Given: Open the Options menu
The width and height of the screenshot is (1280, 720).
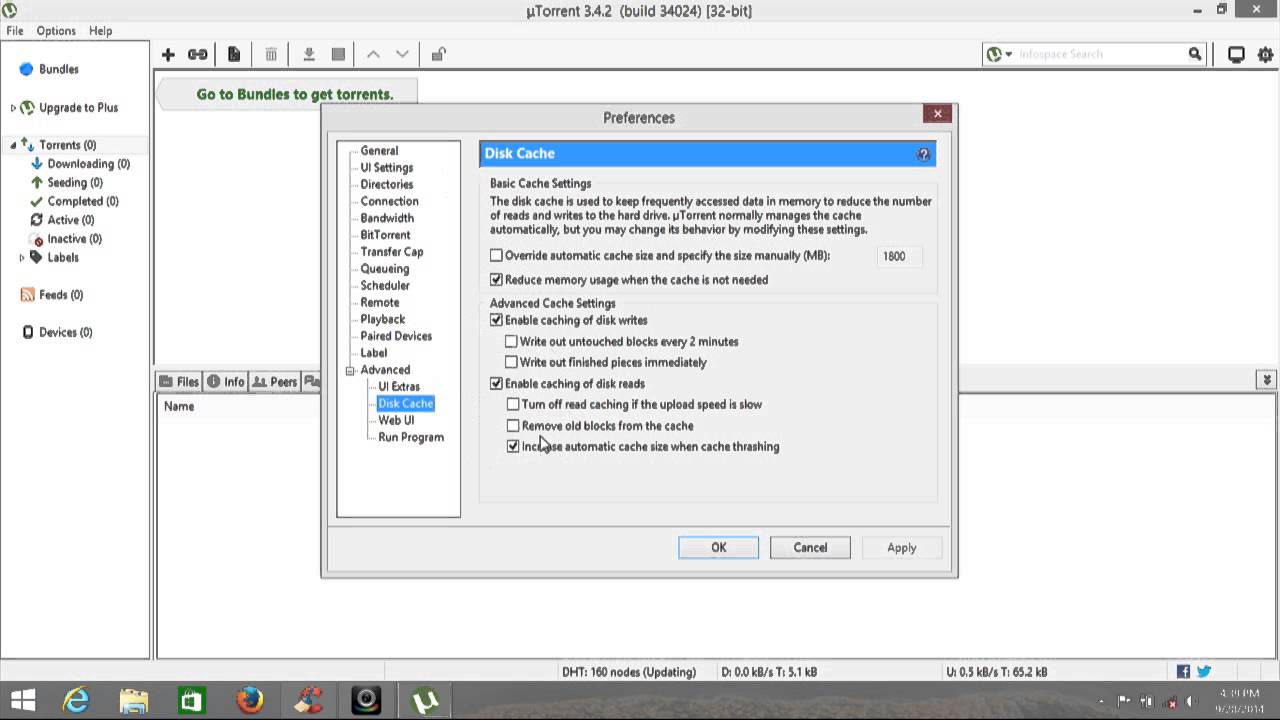Looking at the screenshot, I should [x=56, y=31].
